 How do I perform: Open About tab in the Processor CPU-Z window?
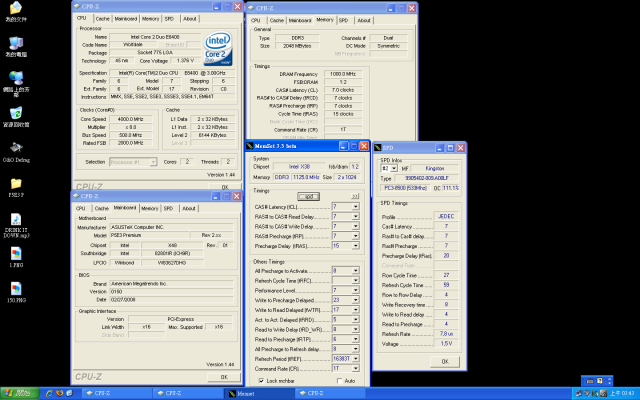tap(189, 19)
